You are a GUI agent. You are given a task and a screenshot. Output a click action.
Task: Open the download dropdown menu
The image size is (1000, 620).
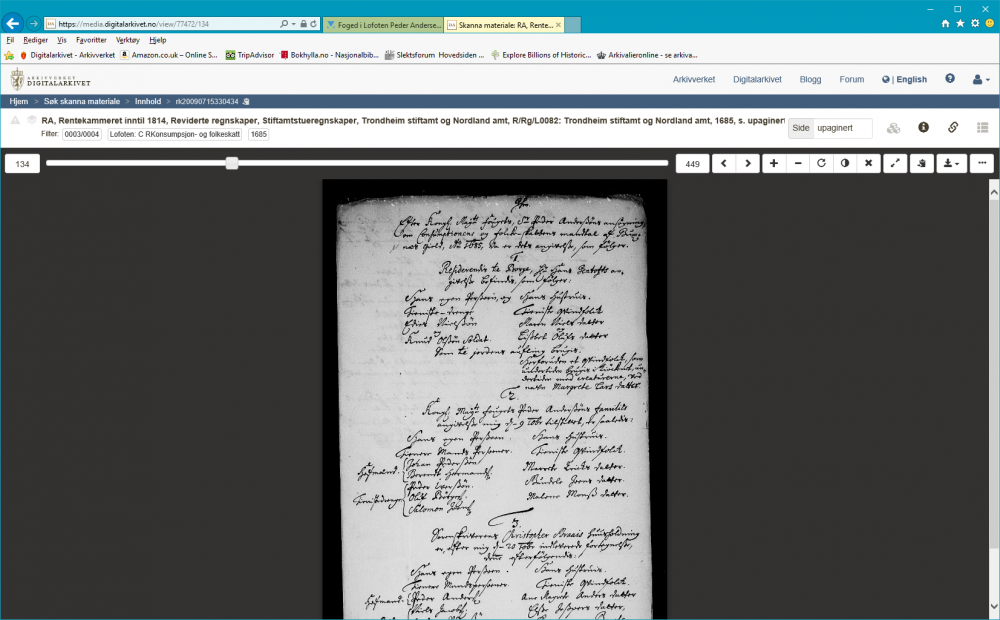[x=951, y=163]
